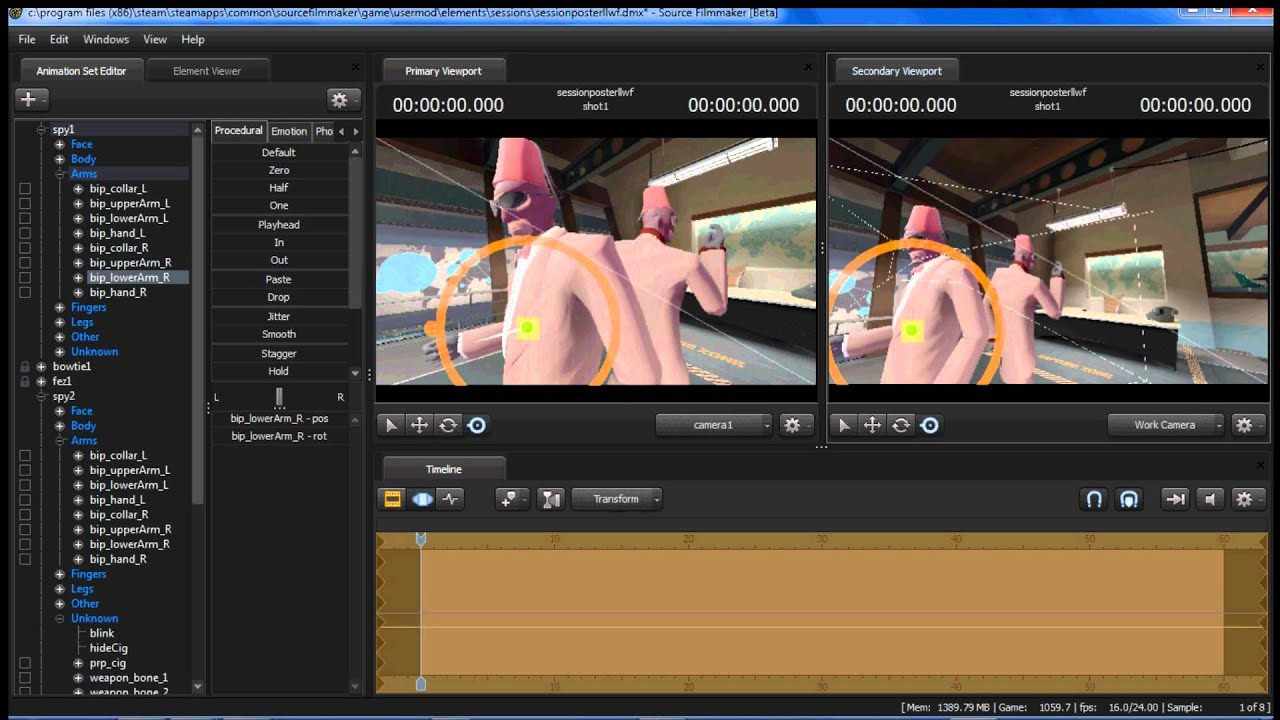Open the View menu
The height and width of the screenshot is (720, 1280).
coord(155,39)
